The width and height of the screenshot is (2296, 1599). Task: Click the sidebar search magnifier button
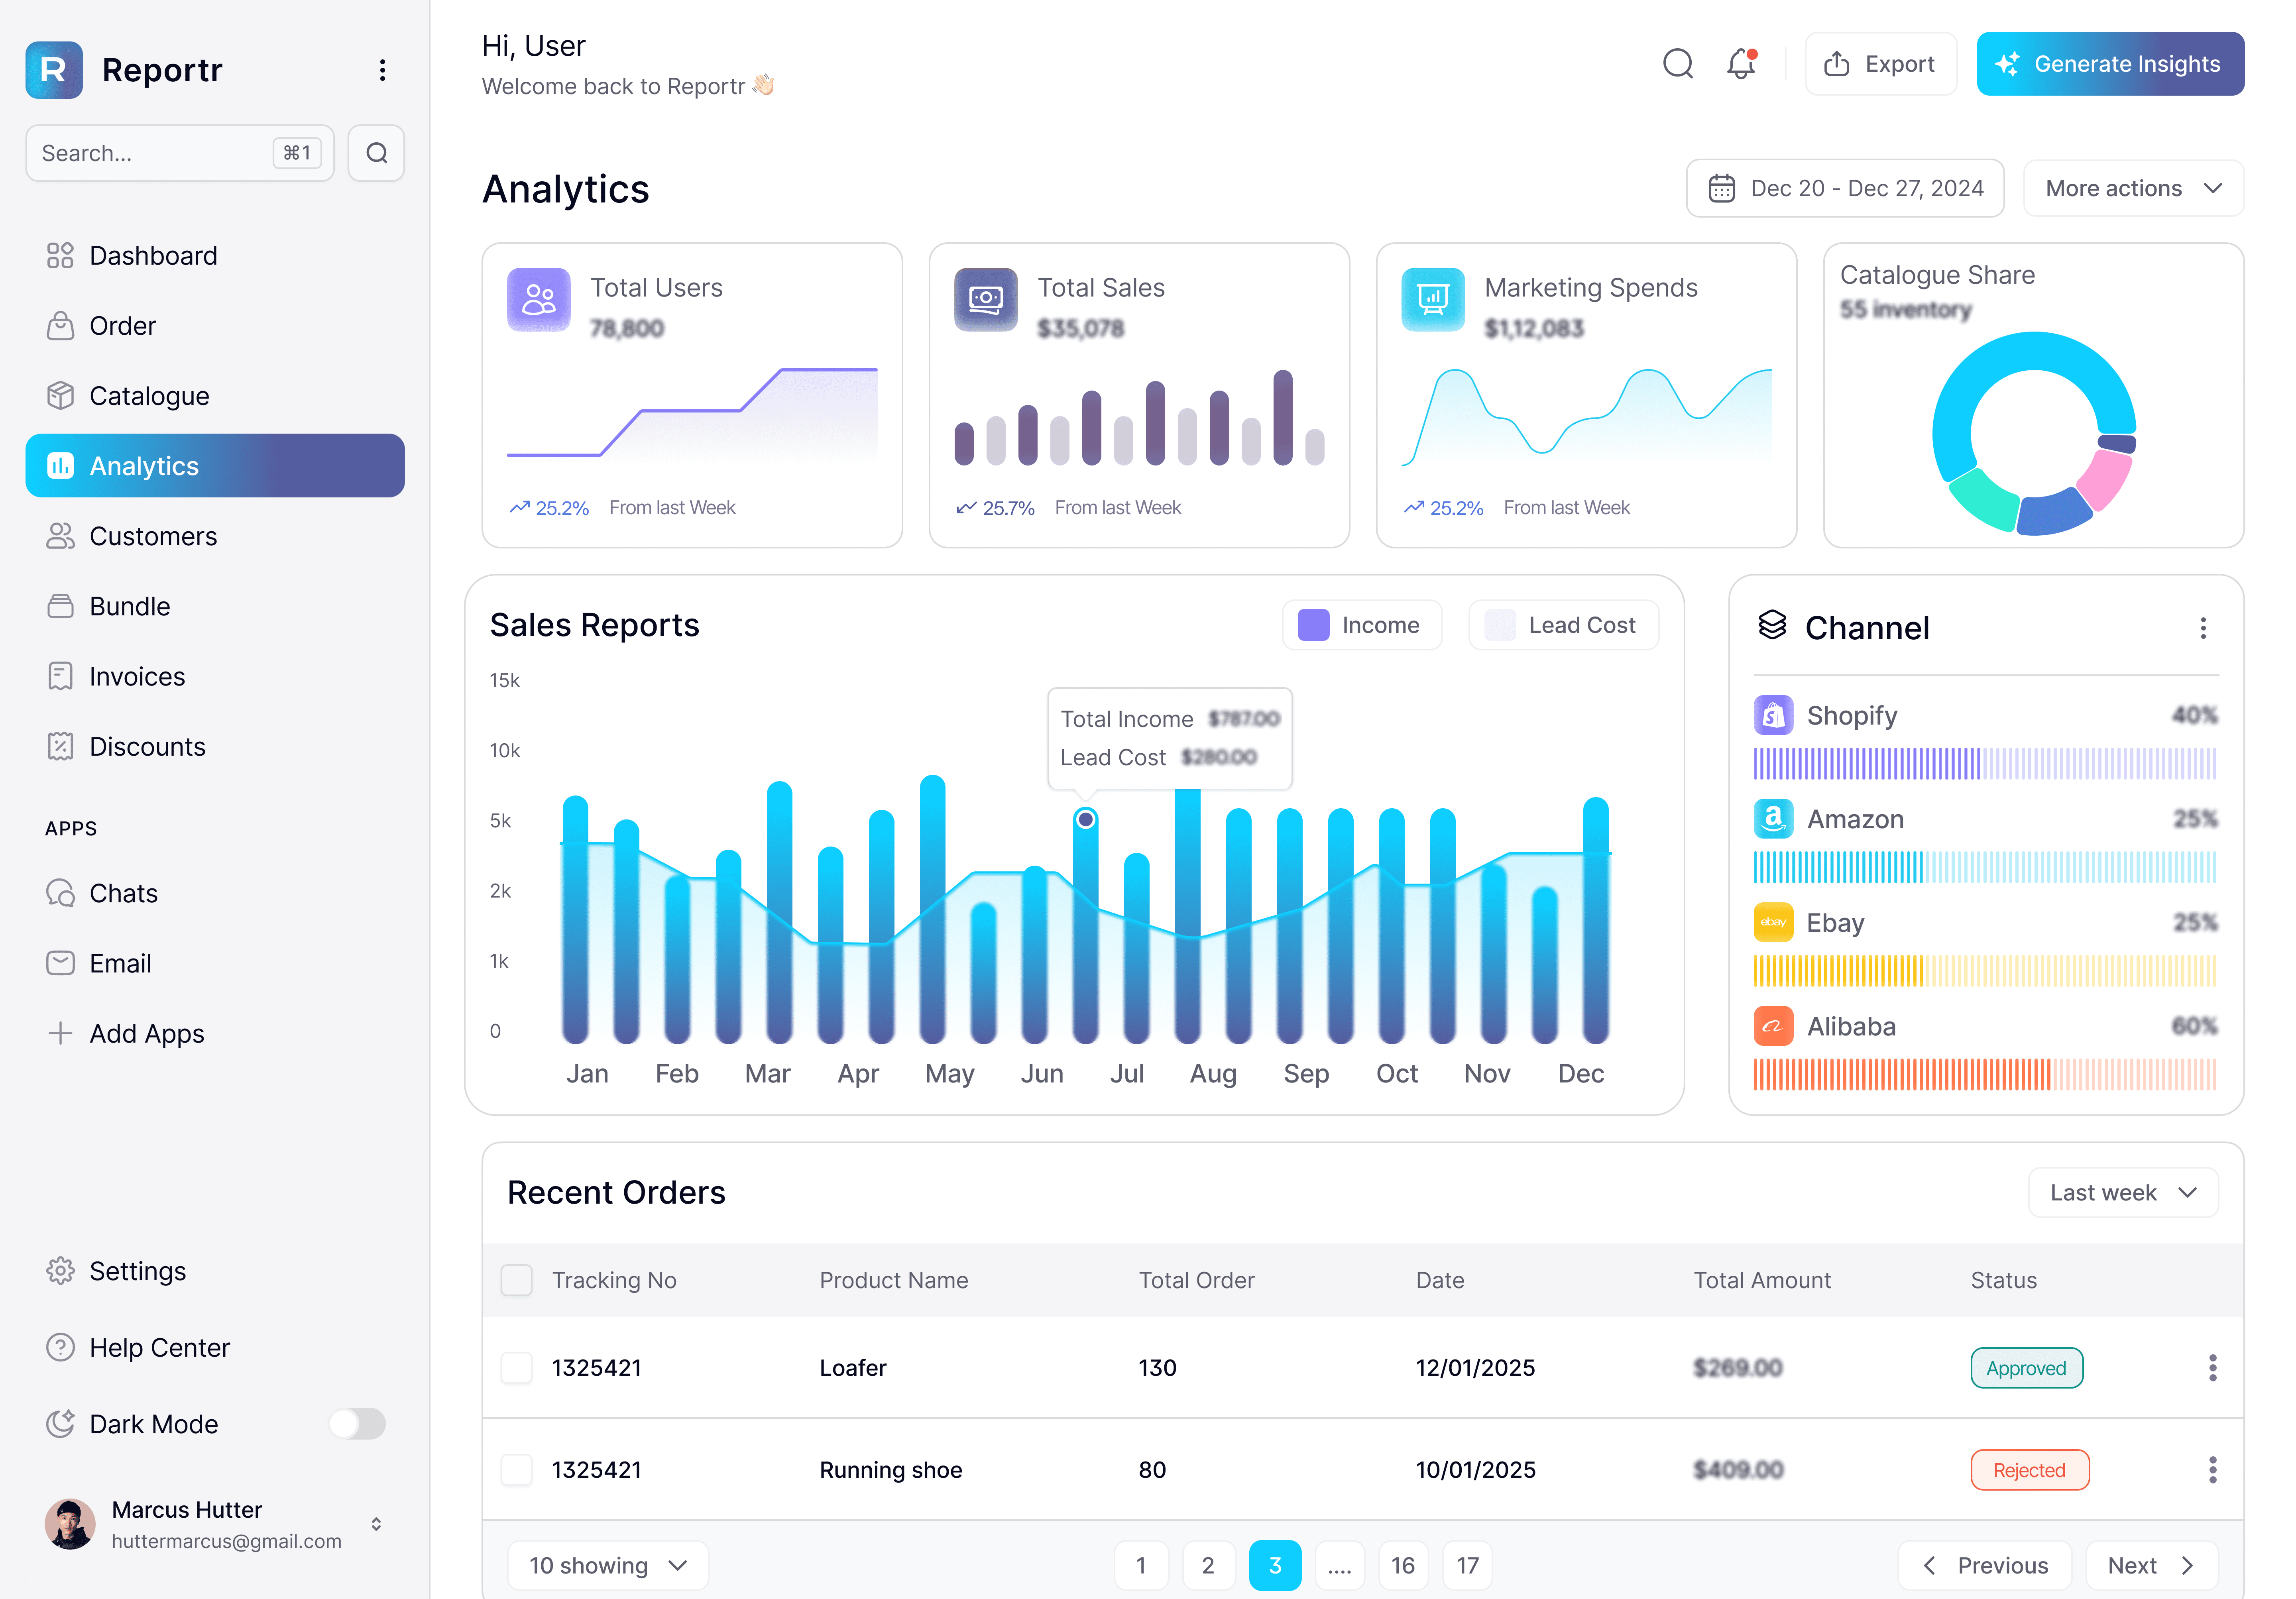coord(376,153)
